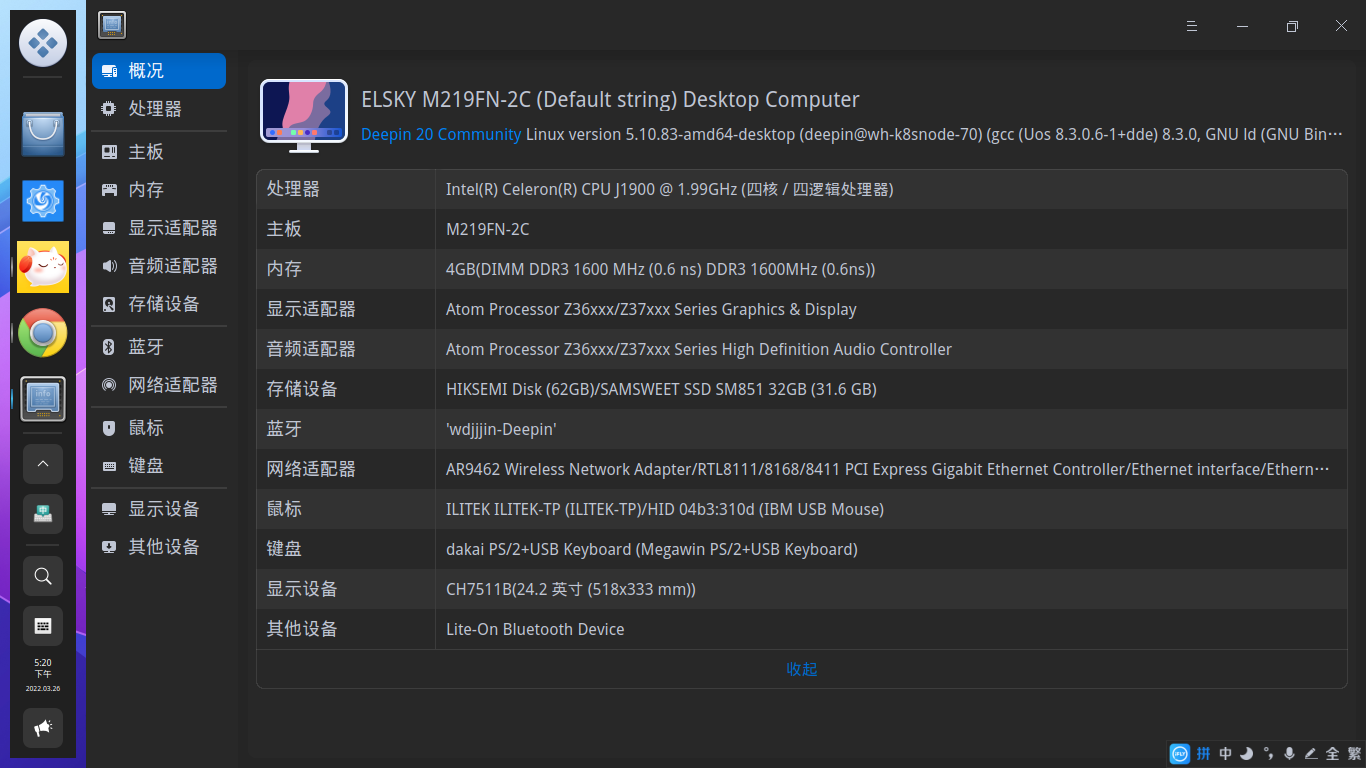Open display adapter (显示适配器) page
The image size is (1366, 768).
pyautogui.click(x=172, y=228)
